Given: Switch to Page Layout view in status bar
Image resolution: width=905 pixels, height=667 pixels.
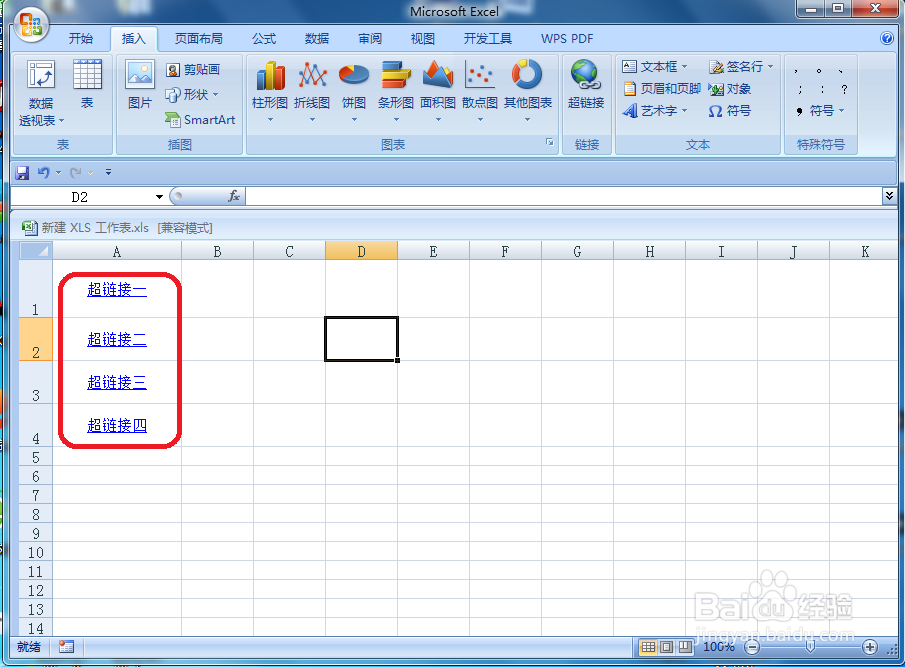Looking at the screenshot, I should 667,647.
